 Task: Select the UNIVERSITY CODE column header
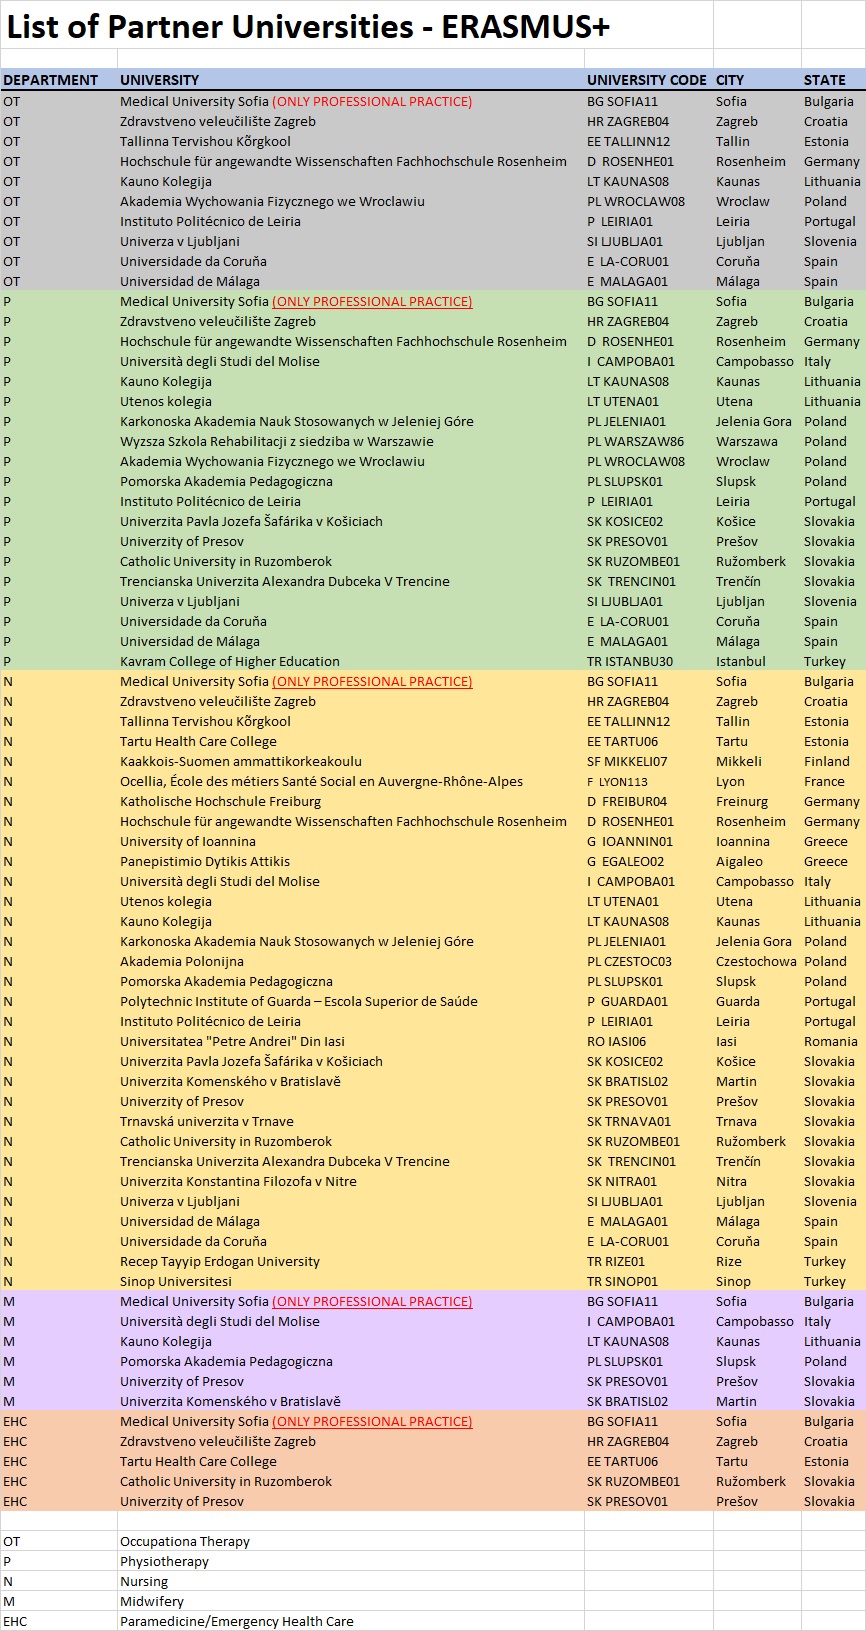[x=647, y=80]
